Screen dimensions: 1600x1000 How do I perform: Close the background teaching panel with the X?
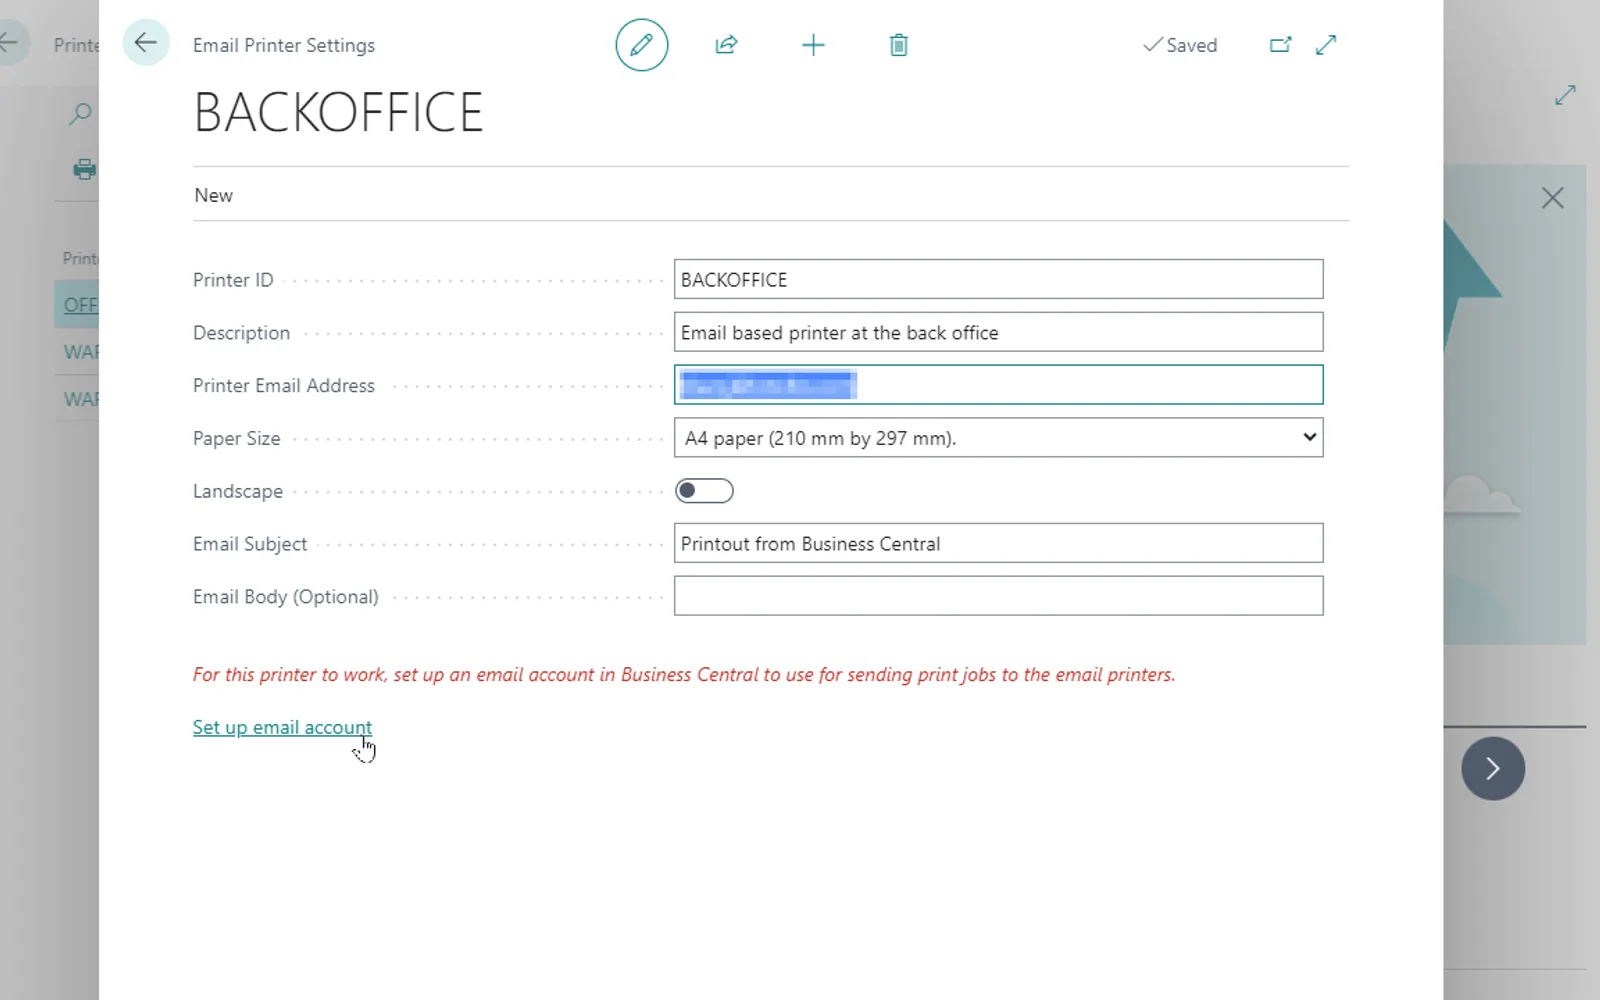coord(1552,198)
